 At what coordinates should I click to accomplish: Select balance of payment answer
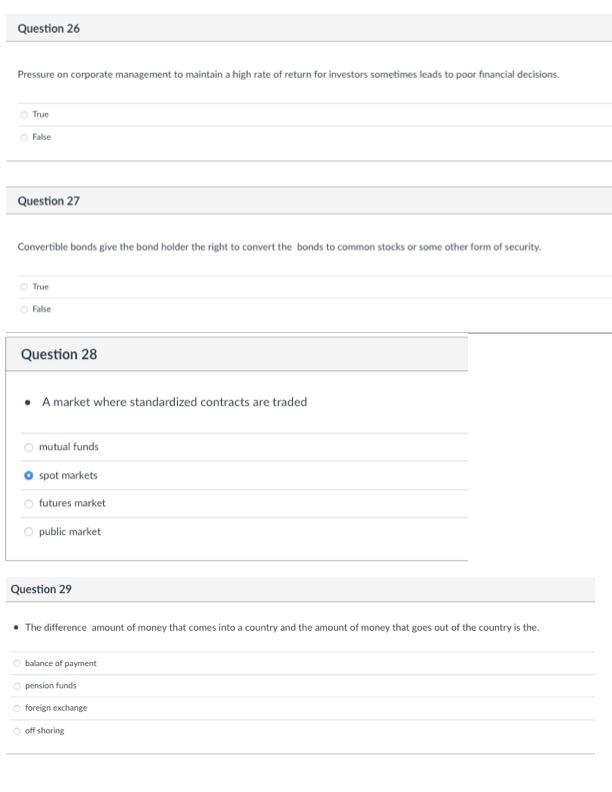(x=17, y=663)
